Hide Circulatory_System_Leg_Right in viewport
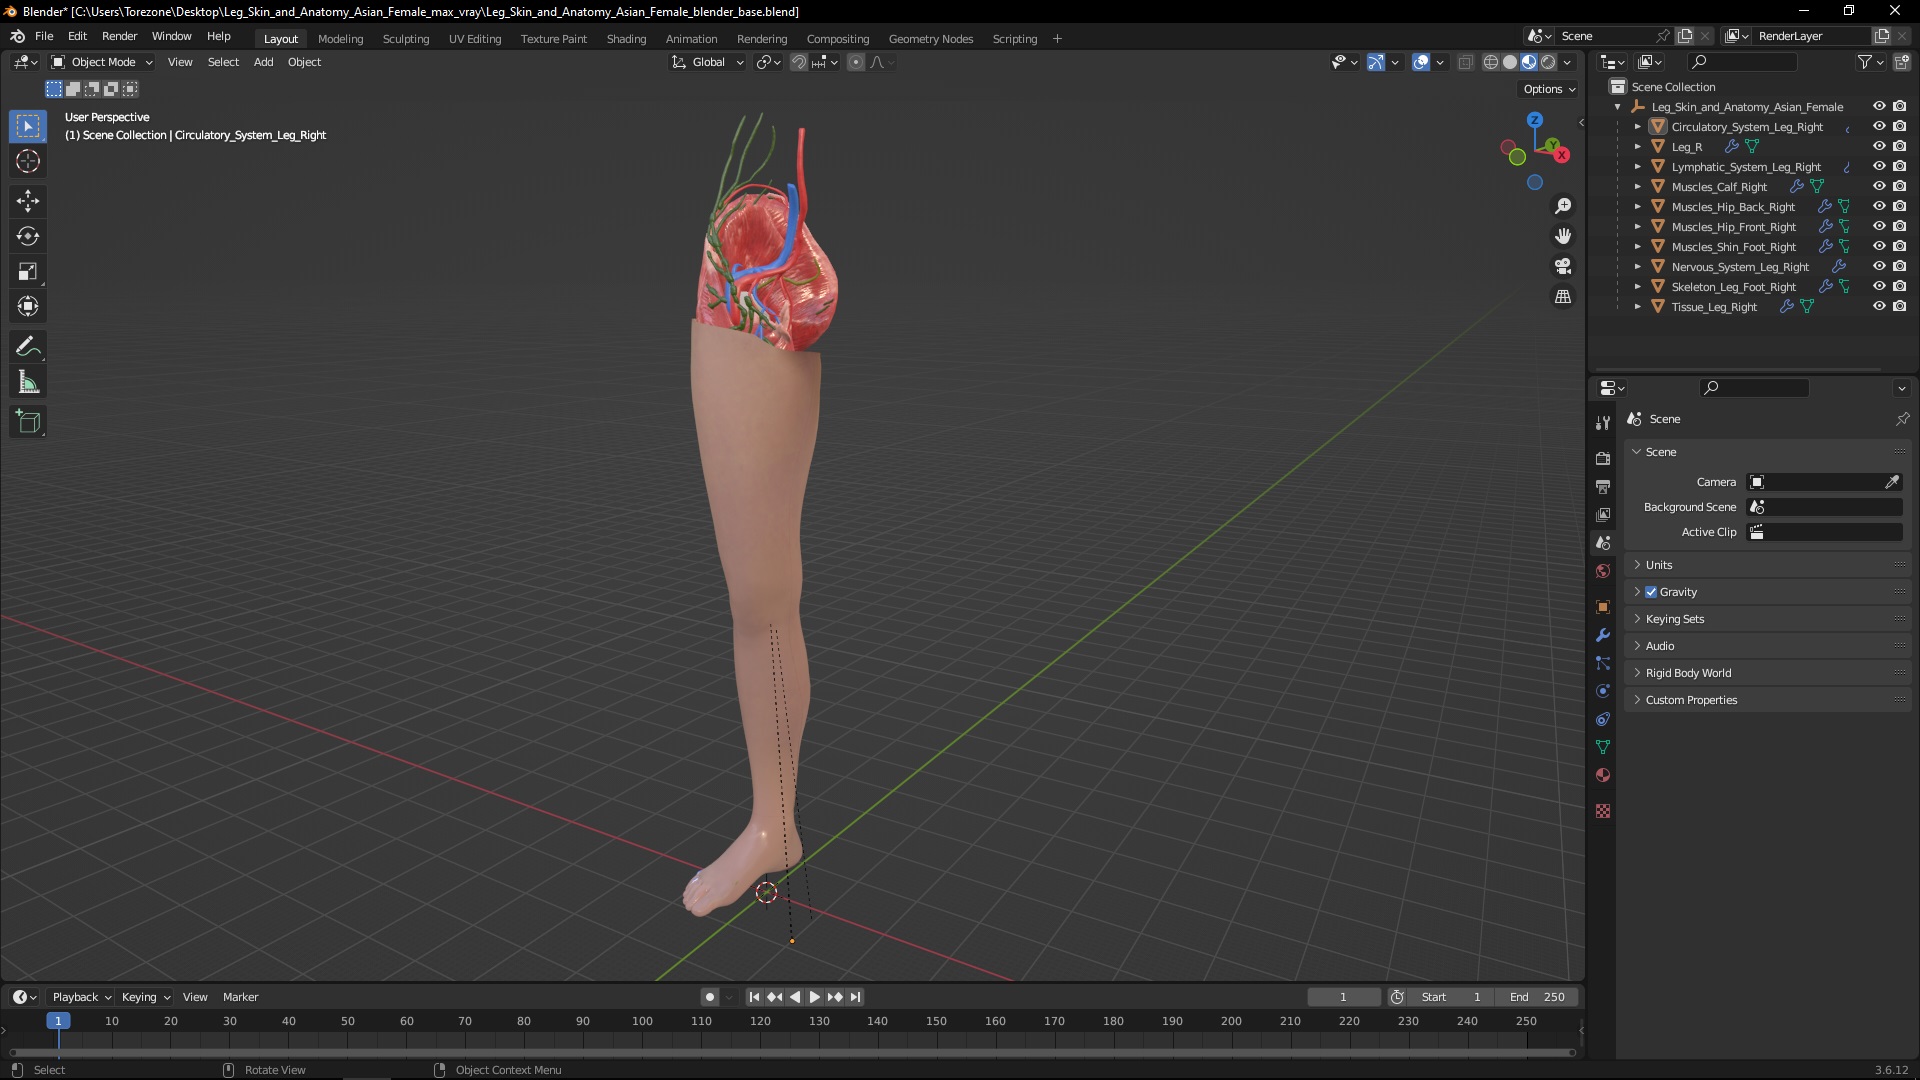This screenshot has width=1920, height=1080. coord(1879,126)
